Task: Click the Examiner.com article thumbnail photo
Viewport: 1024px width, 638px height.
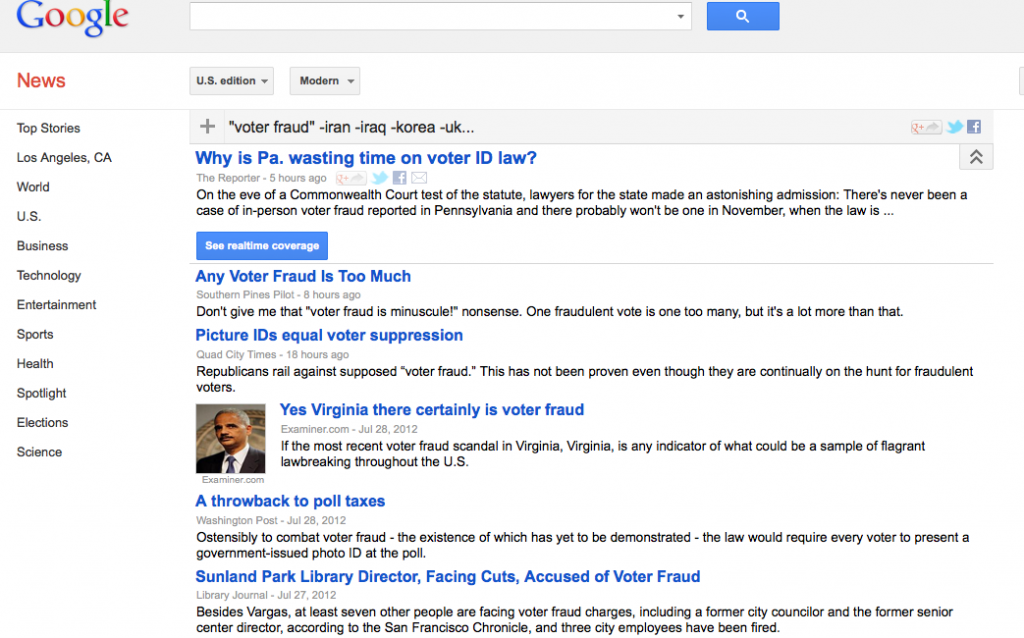Action: [231, 438]
